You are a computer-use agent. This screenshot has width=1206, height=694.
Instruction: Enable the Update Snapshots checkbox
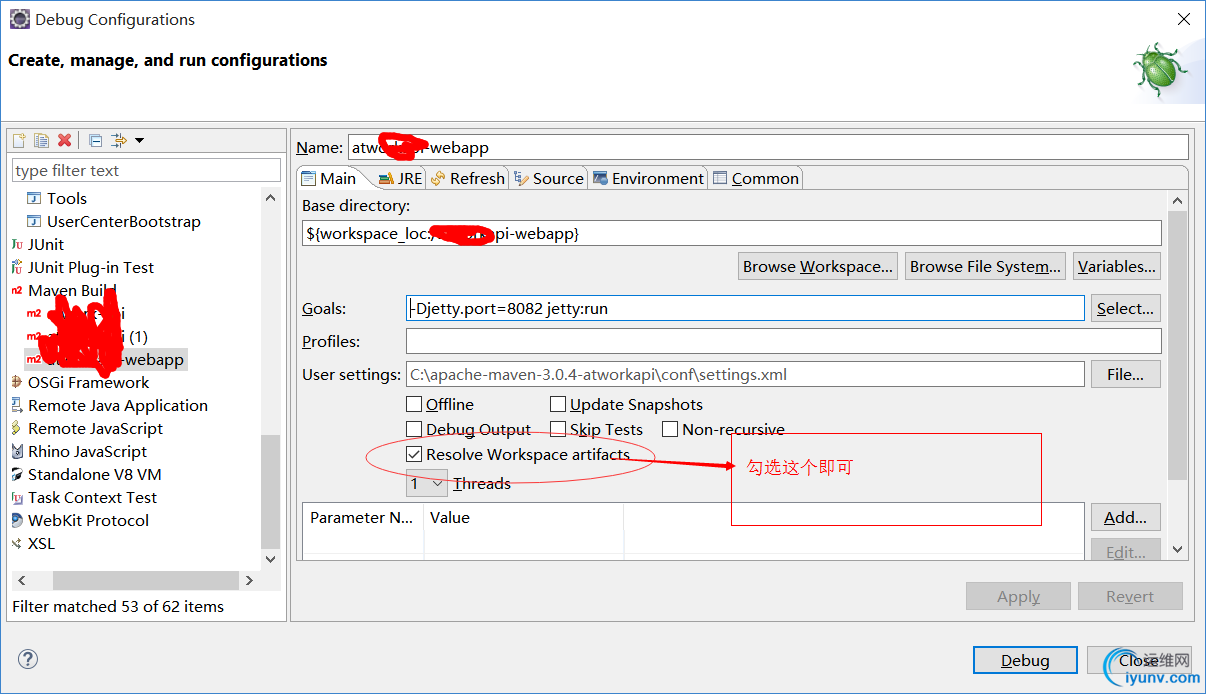click(x=558, y=404)
